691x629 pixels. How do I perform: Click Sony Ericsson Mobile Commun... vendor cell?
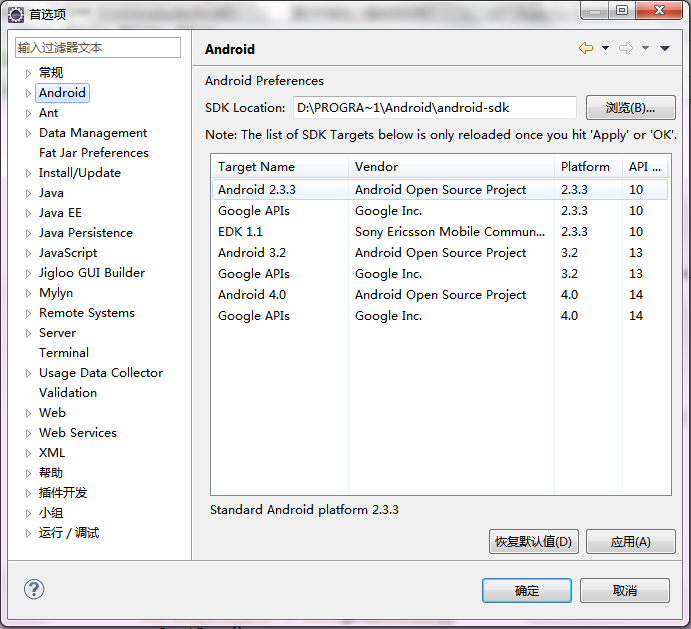pyautogui.click(x=450, y=232)
